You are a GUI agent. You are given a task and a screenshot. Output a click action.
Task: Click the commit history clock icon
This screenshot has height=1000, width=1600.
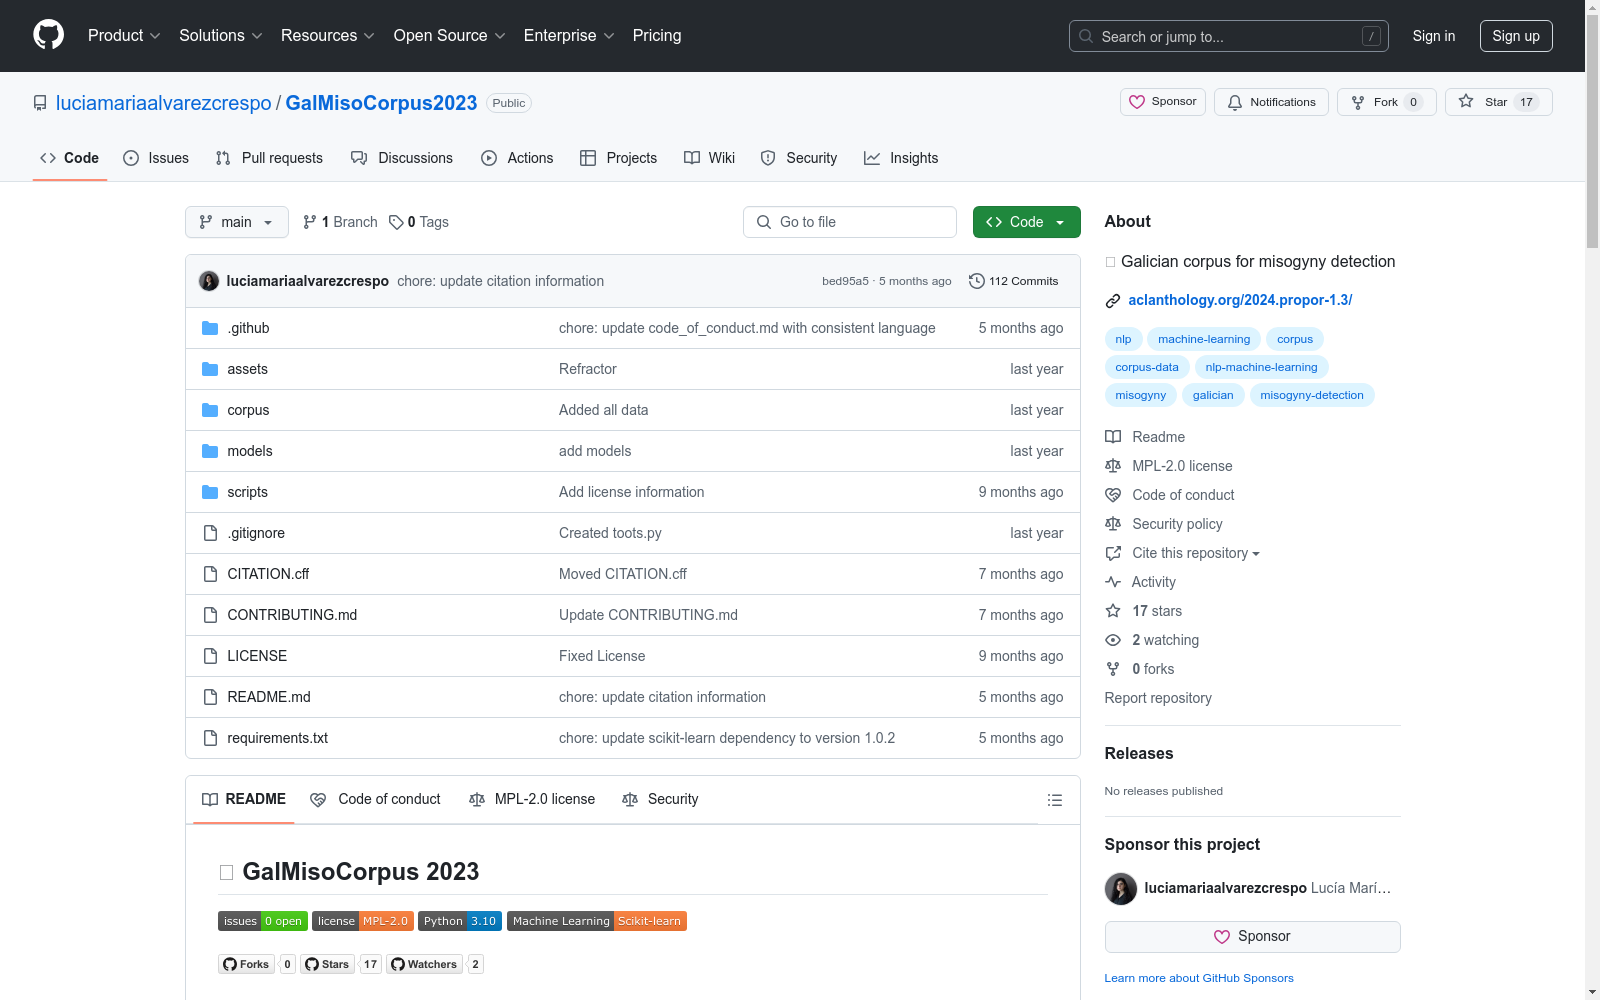click(977, 281)
